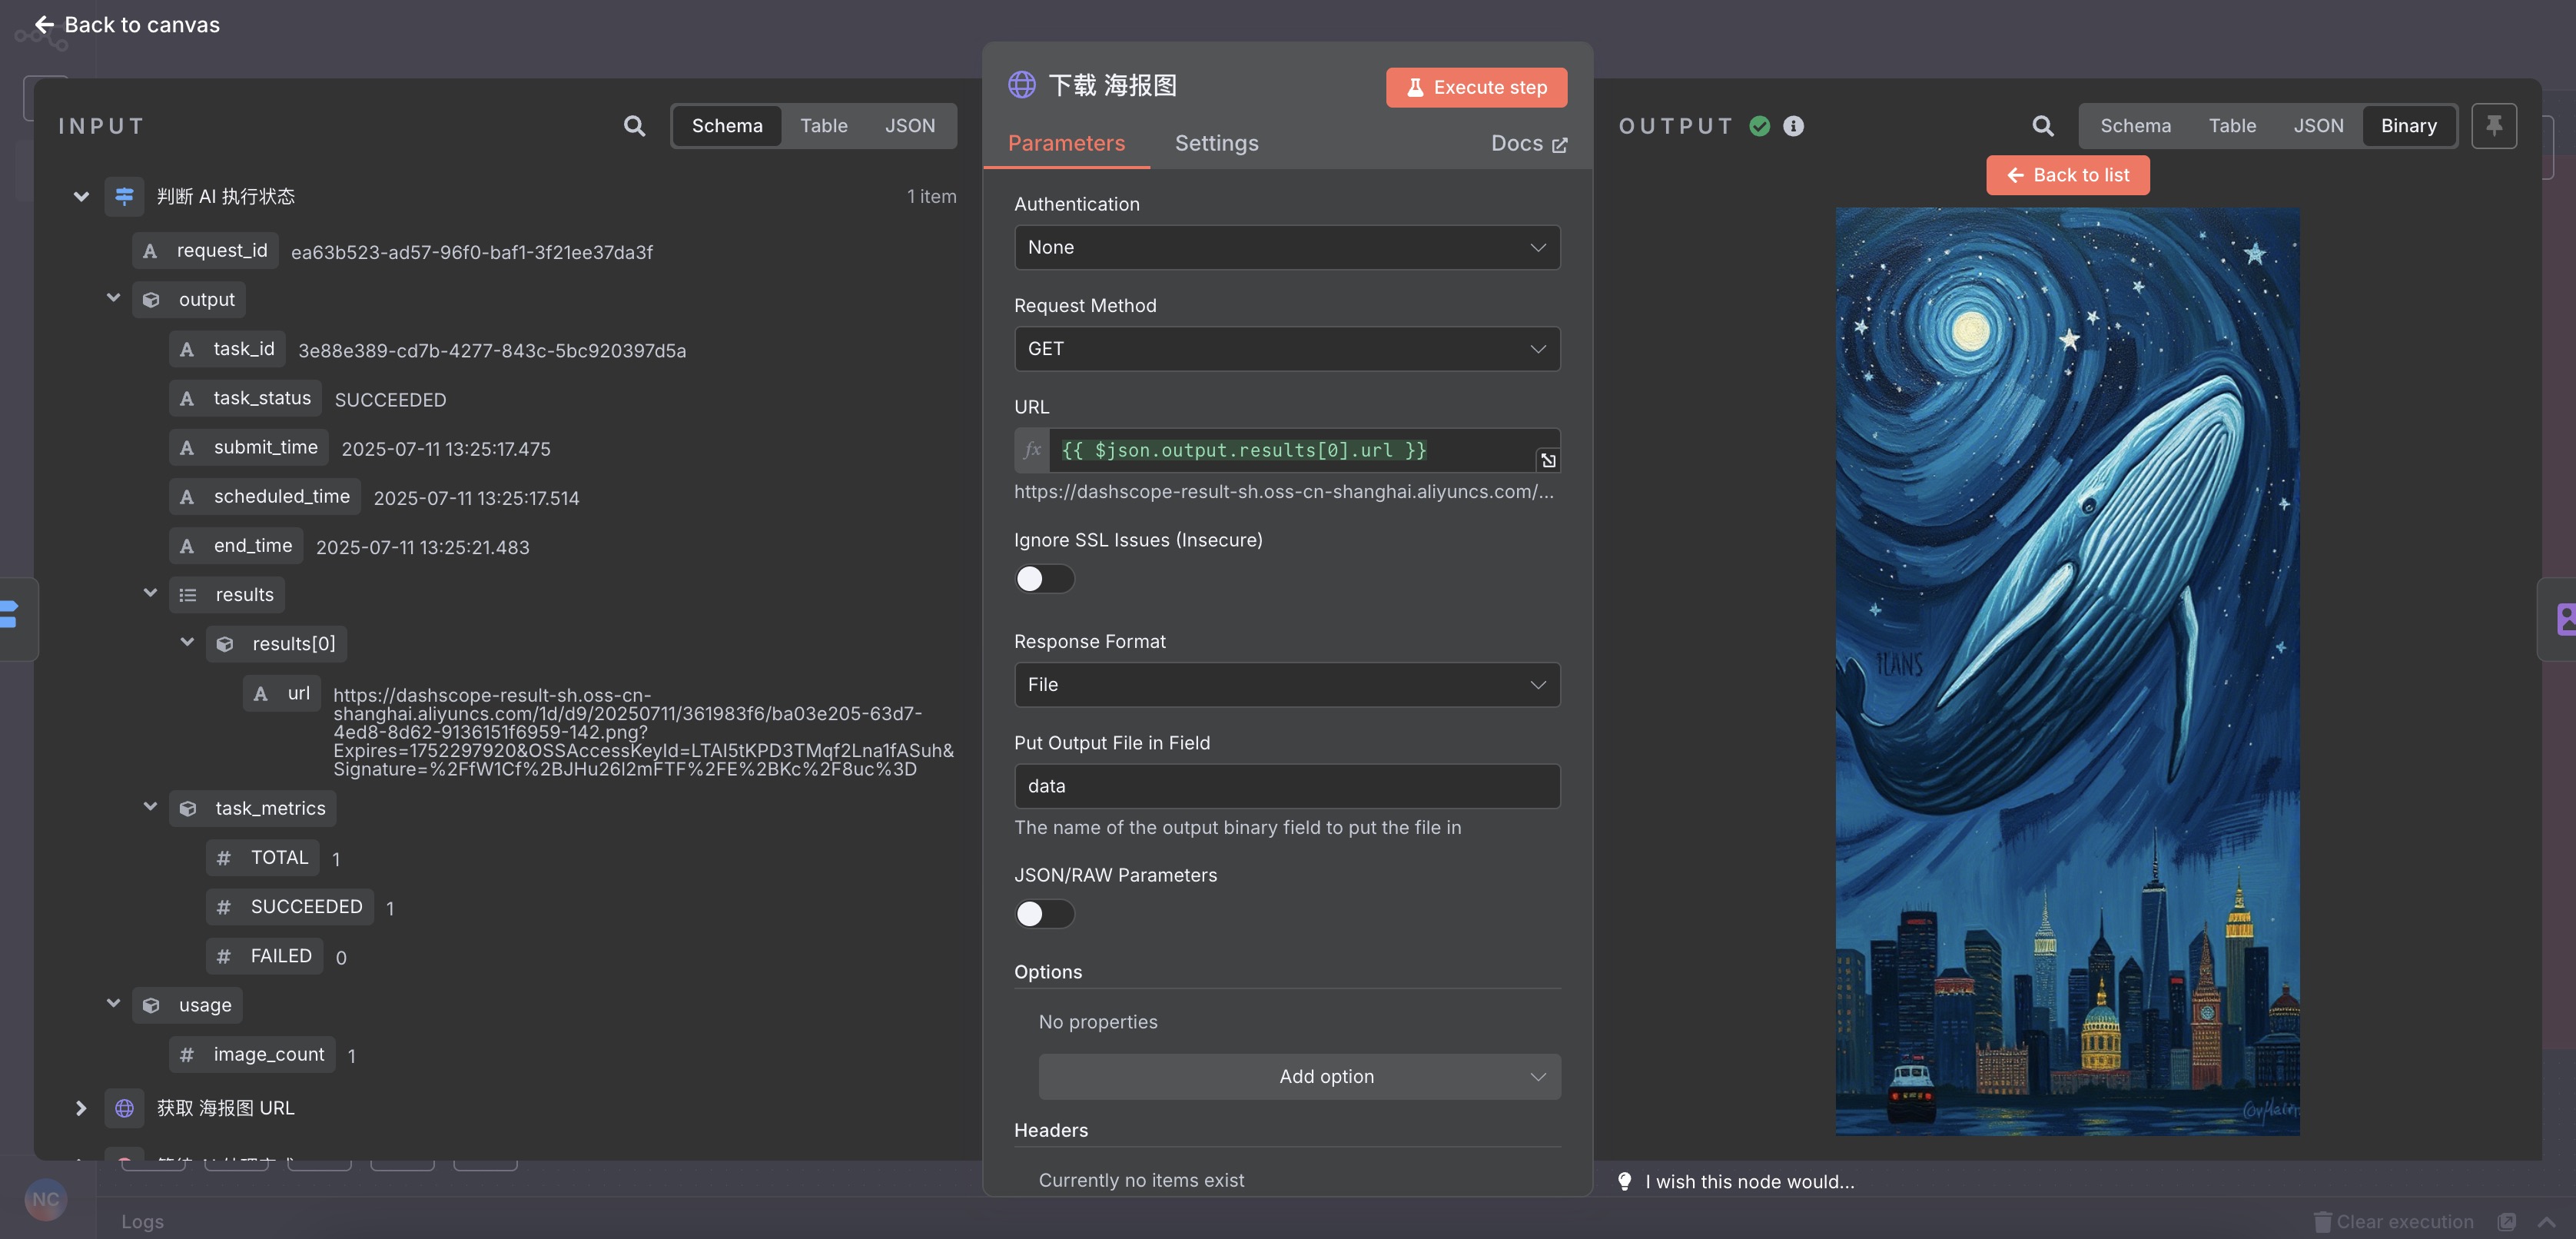Select input JSON view

[910, 126]
